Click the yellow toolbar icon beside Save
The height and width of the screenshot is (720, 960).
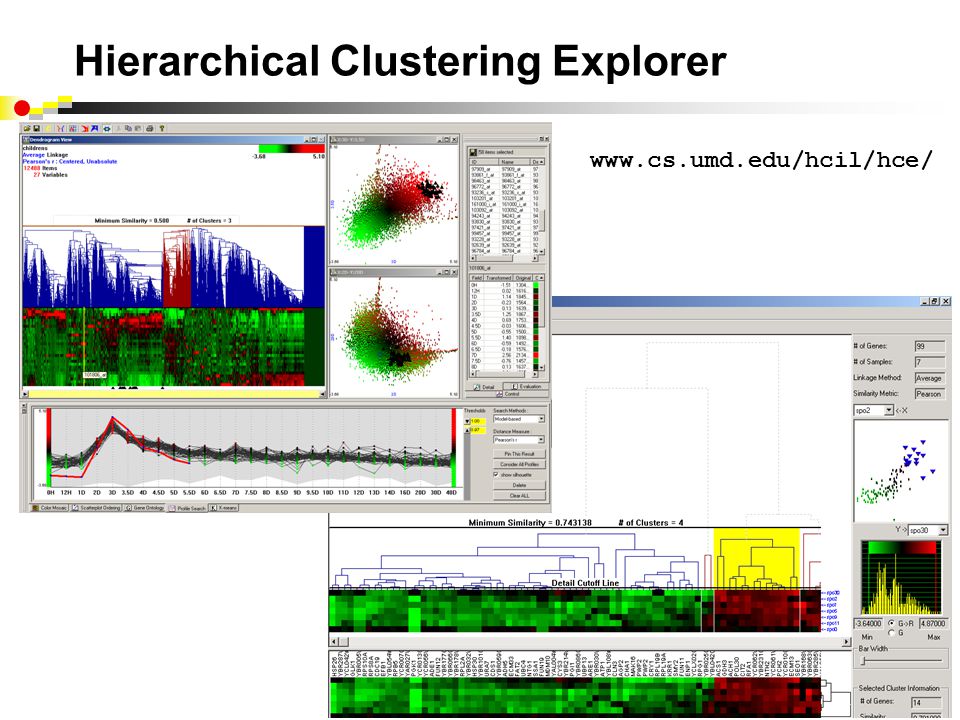click(x=48, y=129)
